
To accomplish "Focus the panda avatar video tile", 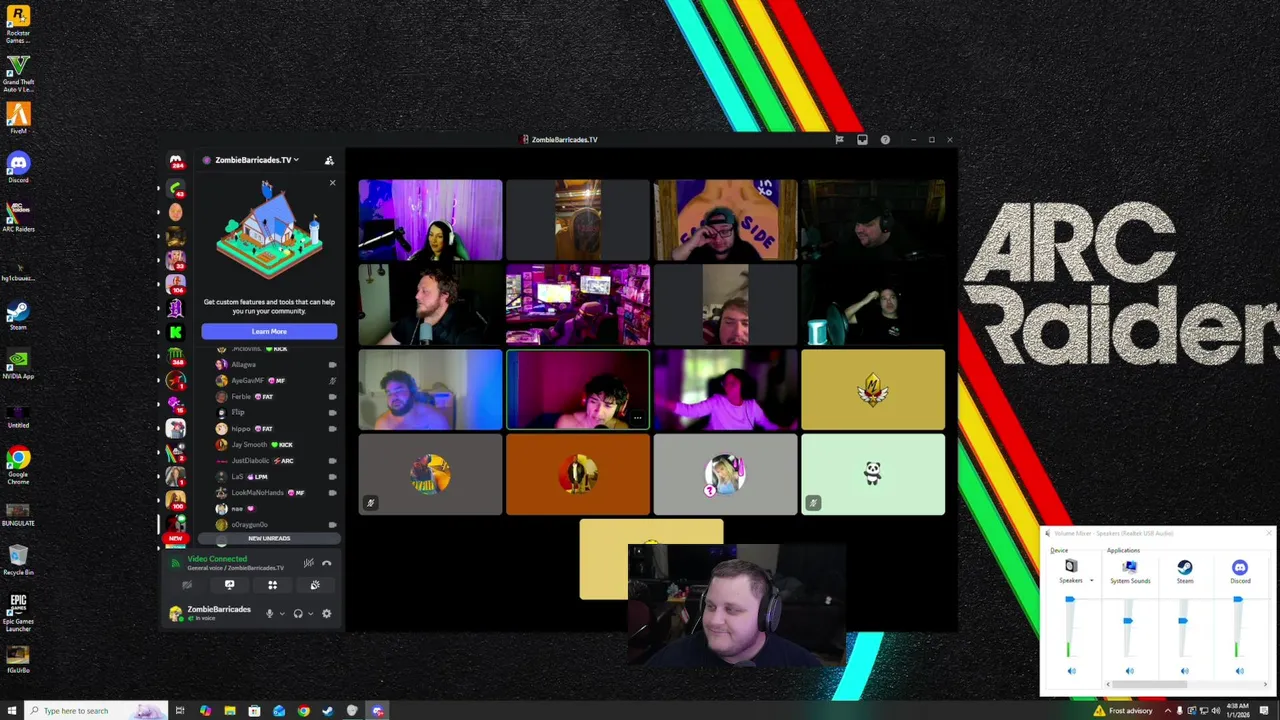I will tap(873, 474).
